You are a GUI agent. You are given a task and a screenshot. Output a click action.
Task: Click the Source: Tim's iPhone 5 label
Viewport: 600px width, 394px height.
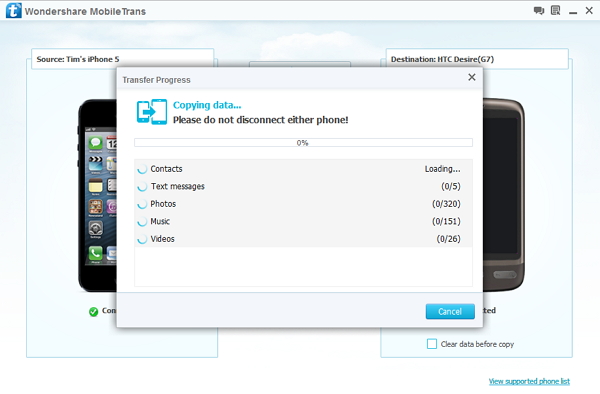click(78, 59)
